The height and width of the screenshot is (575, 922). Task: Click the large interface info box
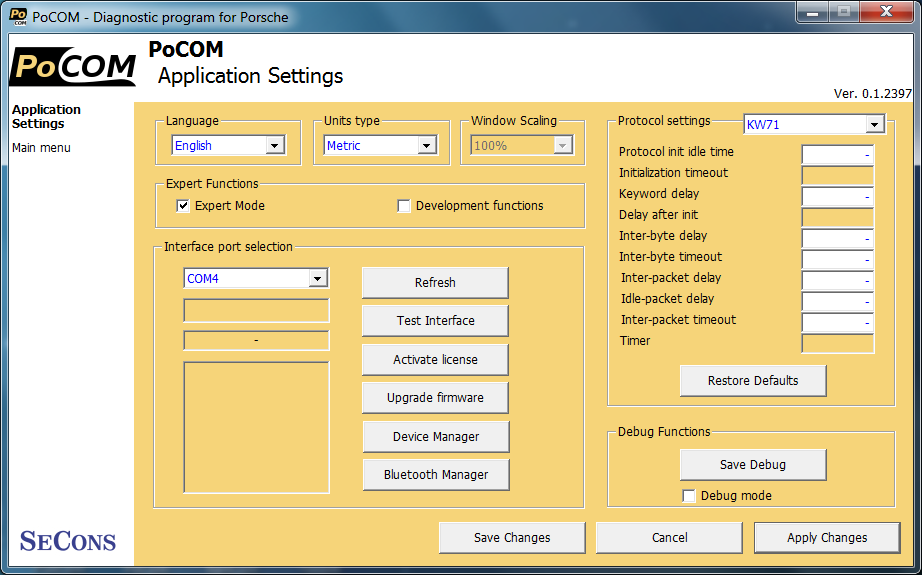[x=256, y=427]
